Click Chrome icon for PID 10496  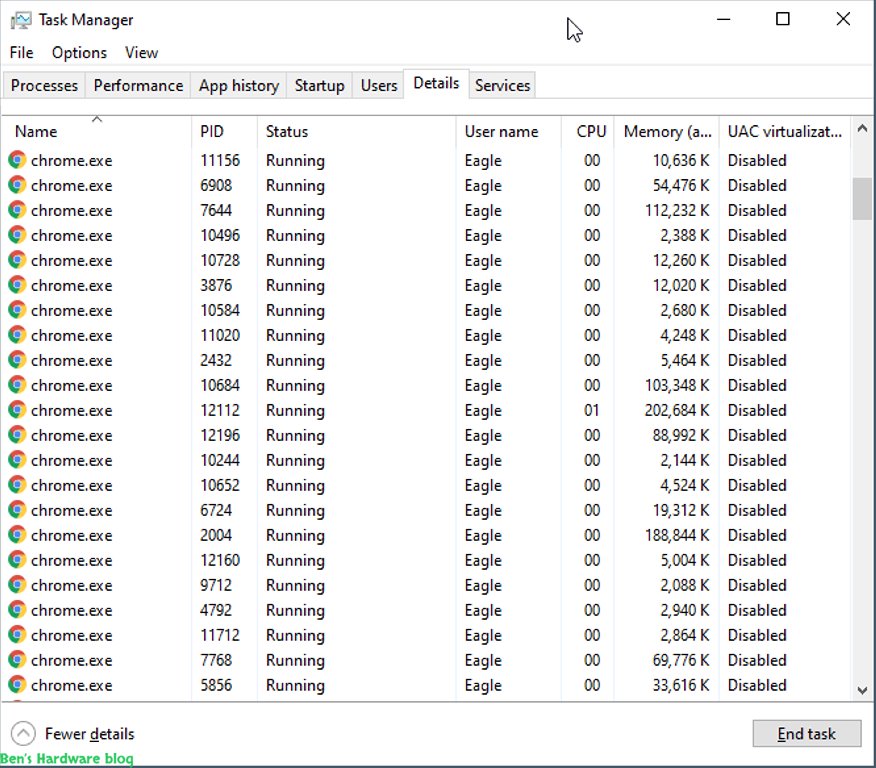click(17, 235)
